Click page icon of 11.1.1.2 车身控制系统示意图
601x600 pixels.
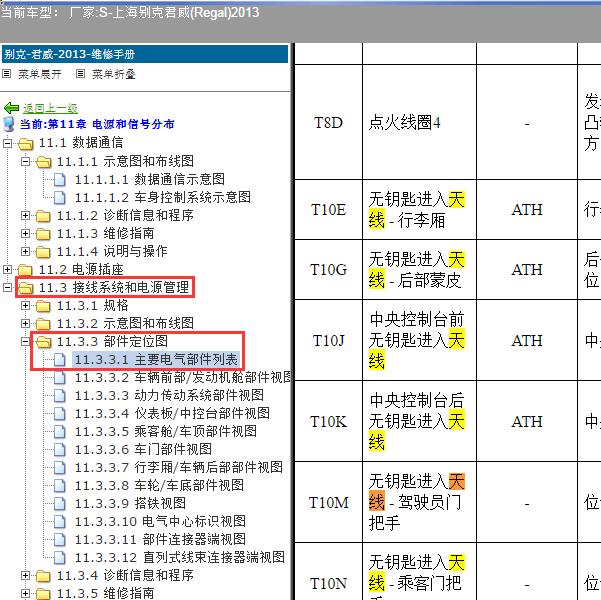click(x=60, y=197)
